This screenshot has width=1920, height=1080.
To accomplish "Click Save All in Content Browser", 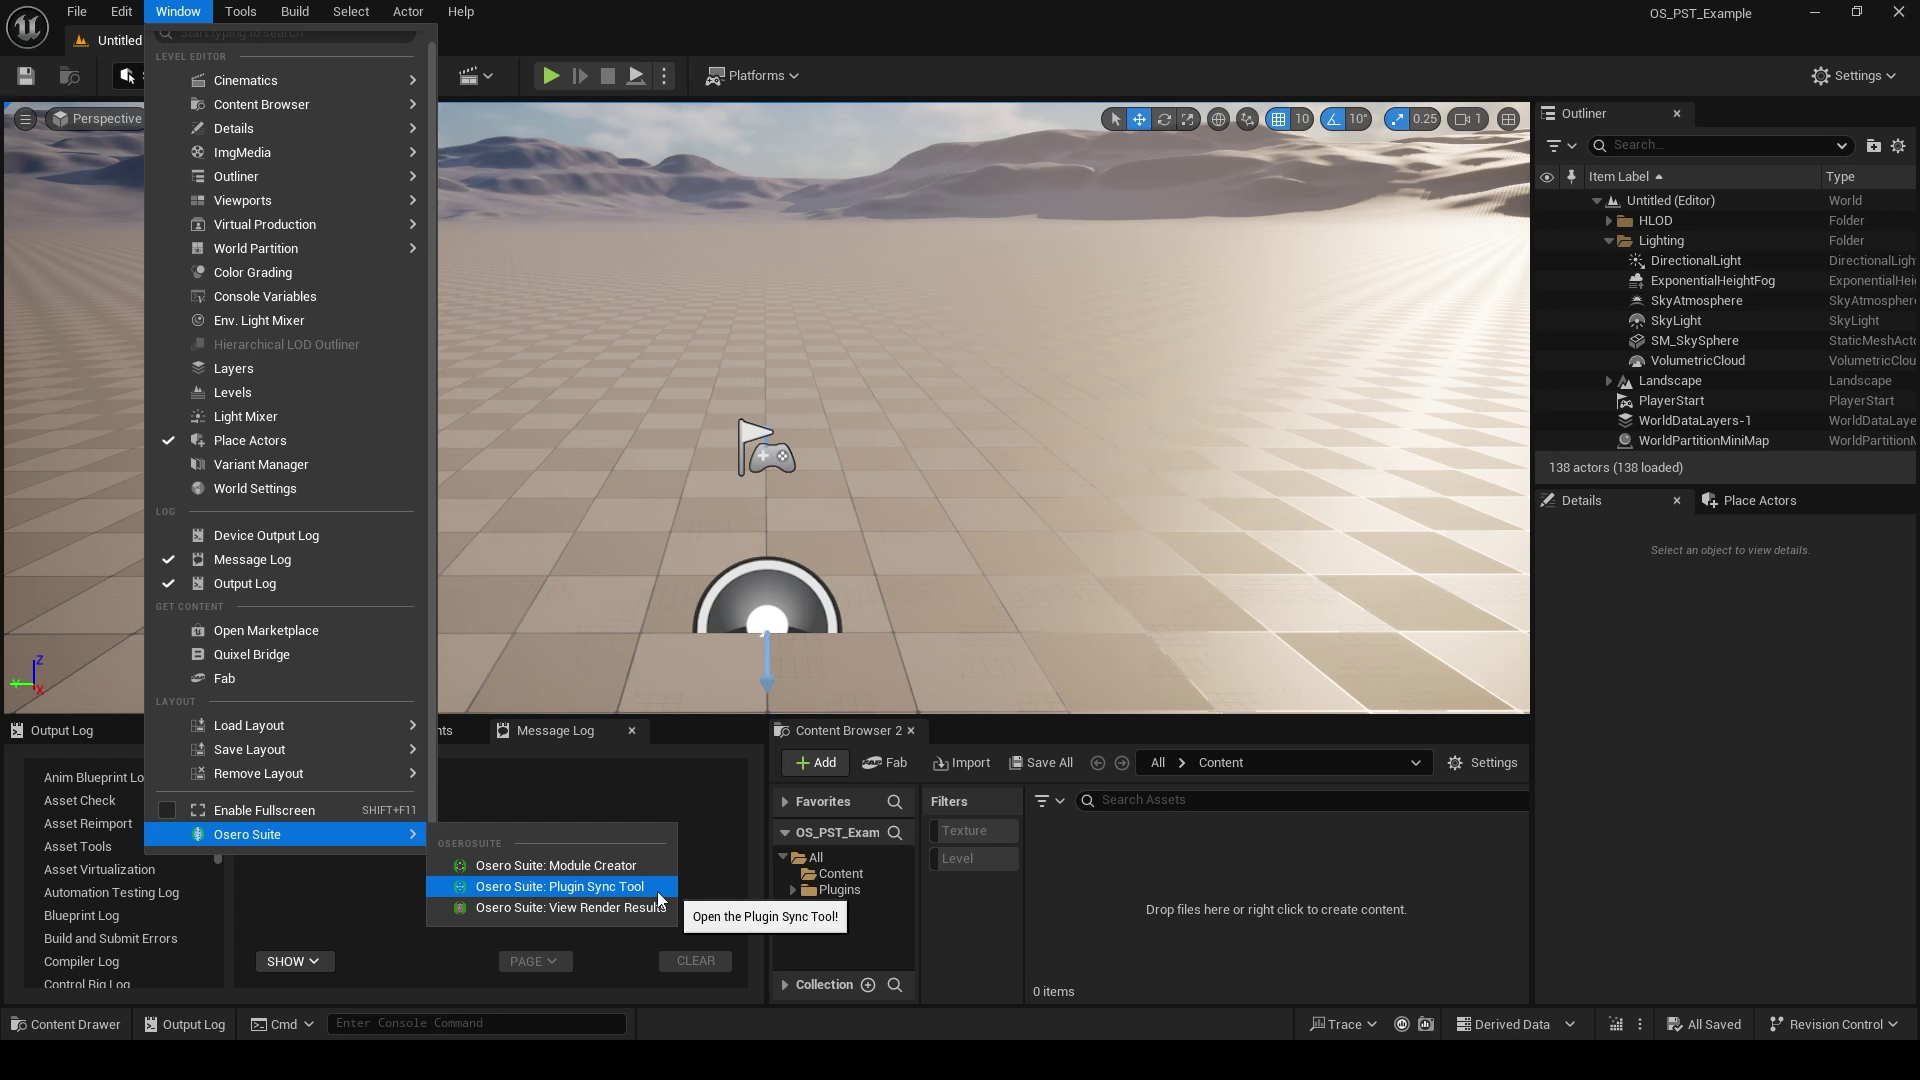I will click(1041, 763).
